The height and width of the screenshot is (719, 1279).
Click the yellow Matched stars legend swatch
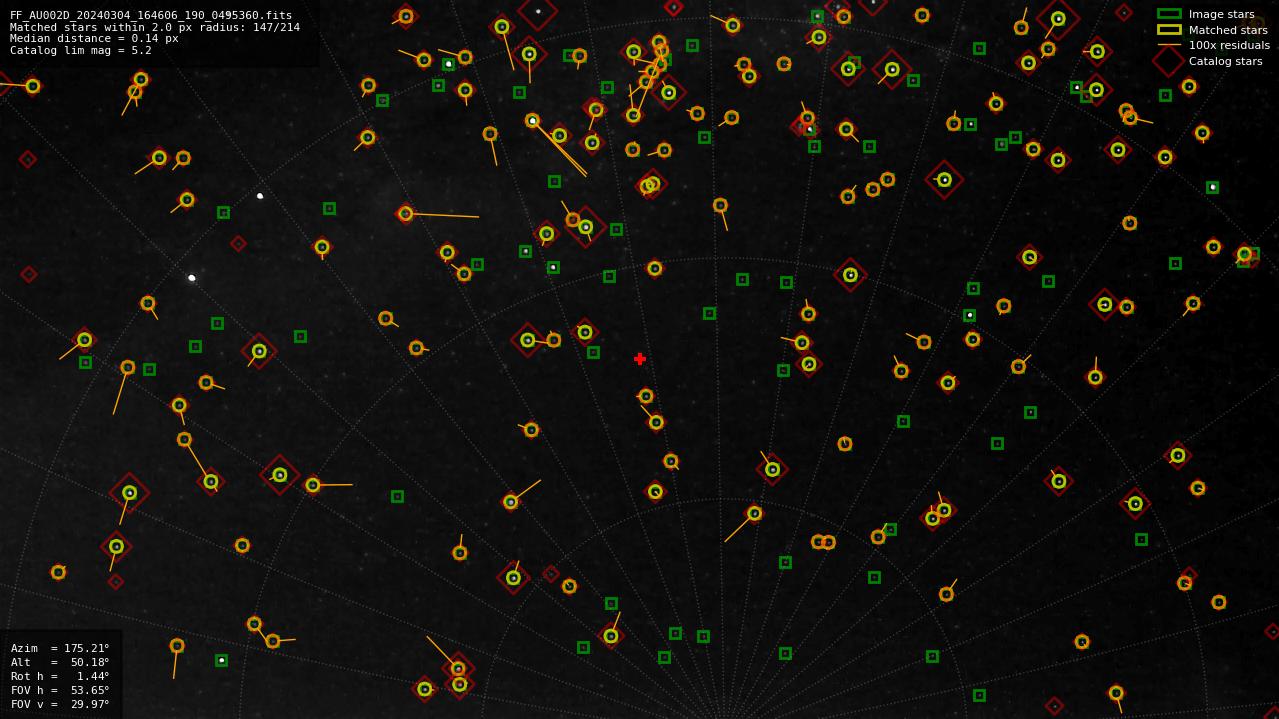tap(1169, 29)
